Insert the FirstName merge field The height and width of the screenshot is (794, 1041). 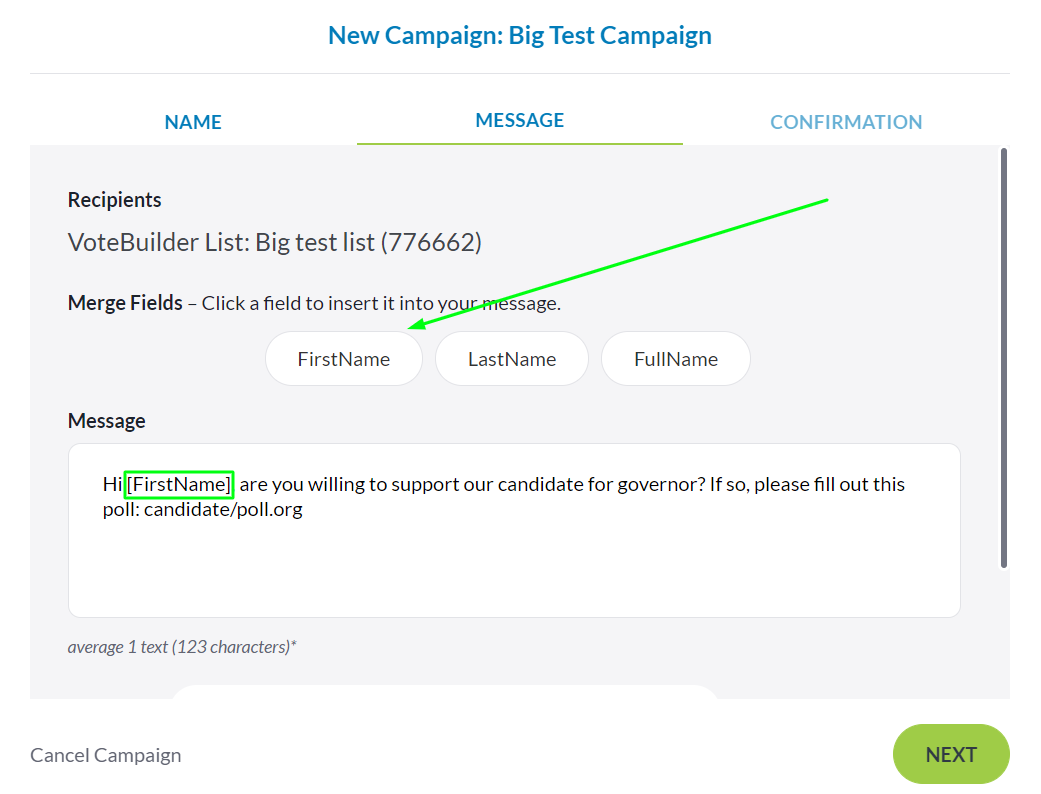(343, 358)
